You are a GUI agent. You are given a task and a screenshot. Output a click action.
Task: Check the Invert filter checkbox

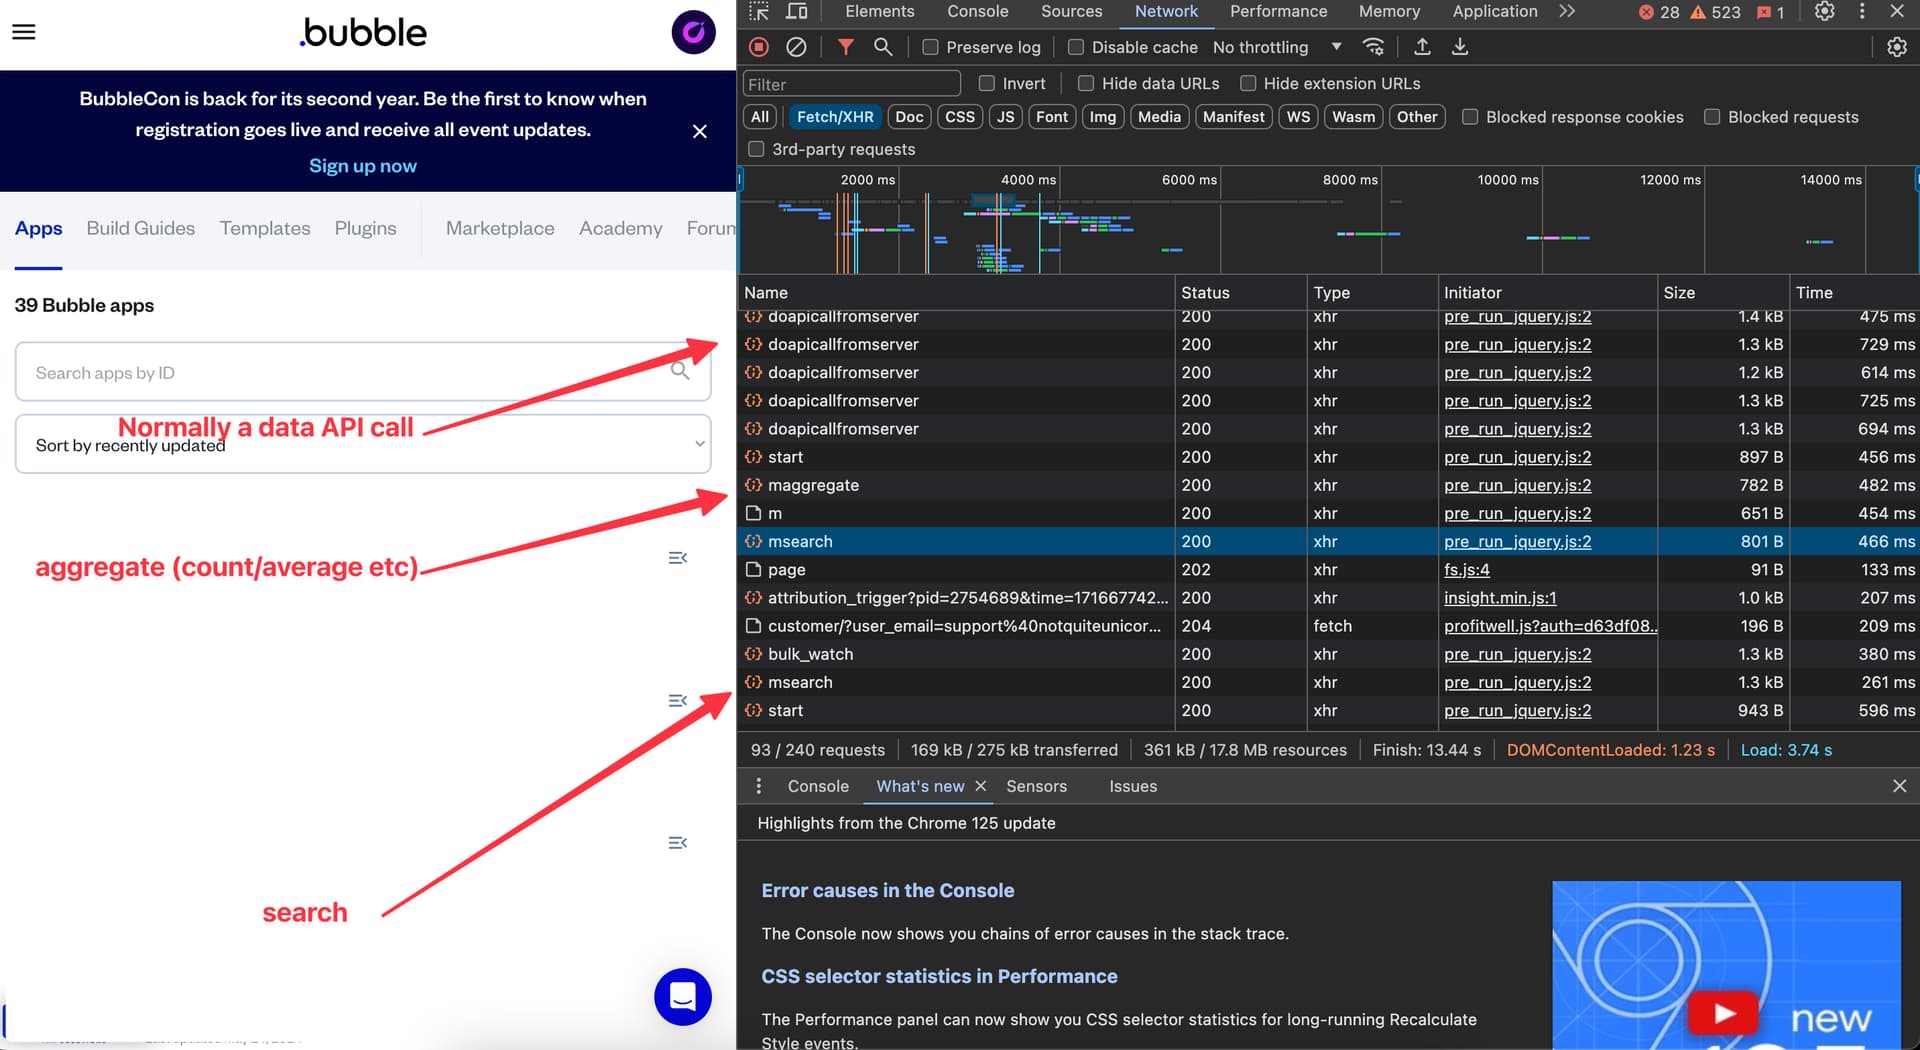point(987,83)
